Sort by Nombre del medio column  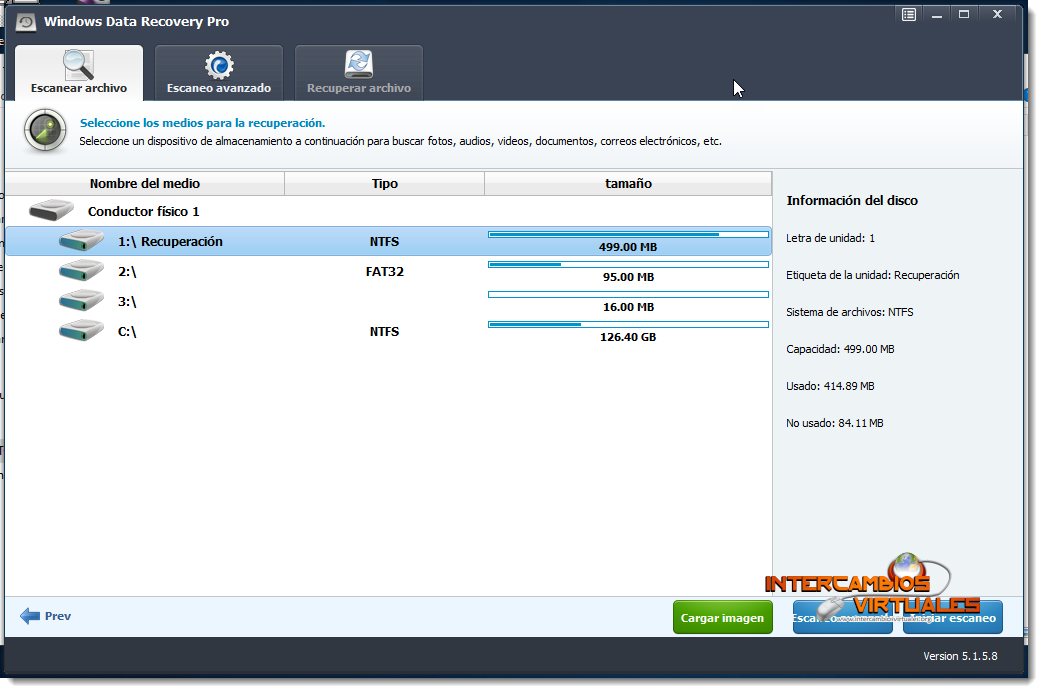tap(145, 184)
